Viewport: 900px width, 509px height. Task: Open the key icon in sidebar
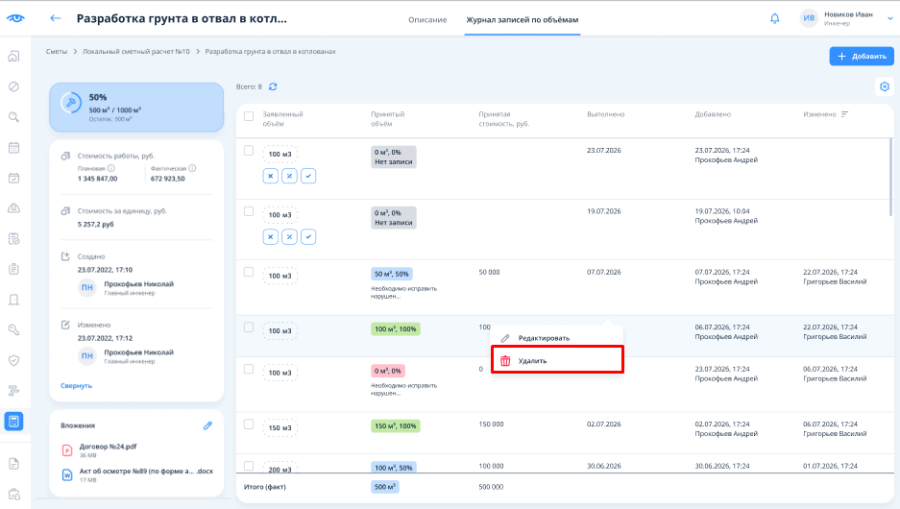[14, 330]
